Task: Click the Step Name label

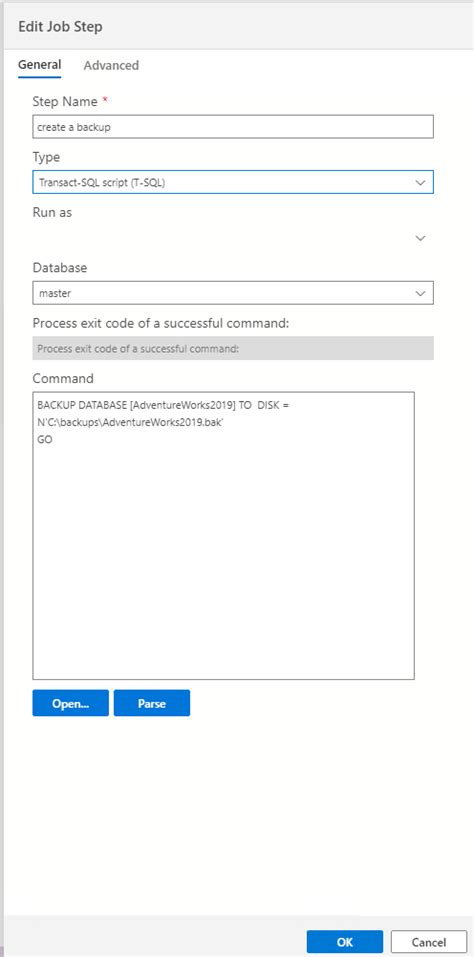Action: (63, 101)
